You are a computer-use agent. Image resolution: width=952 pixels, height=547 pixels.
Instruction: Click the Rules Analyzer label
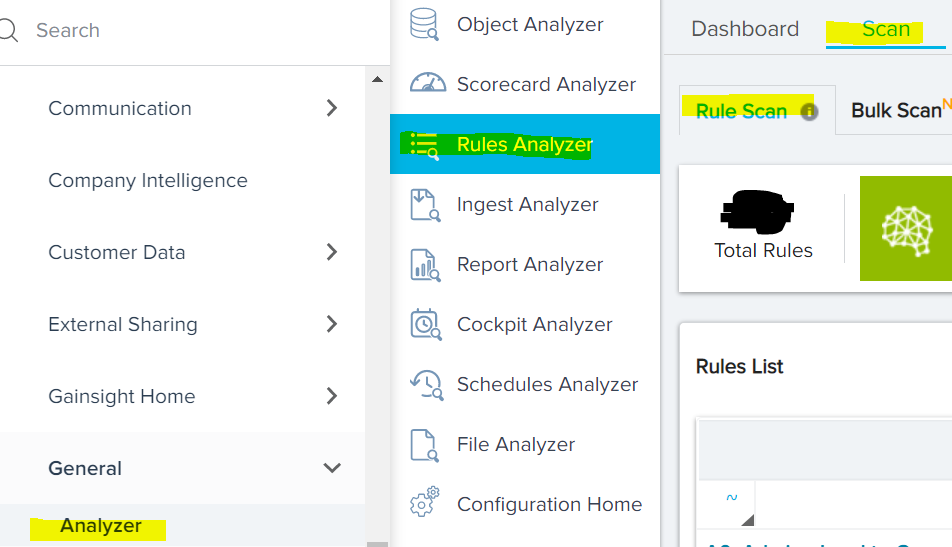[x=525, y=144]
